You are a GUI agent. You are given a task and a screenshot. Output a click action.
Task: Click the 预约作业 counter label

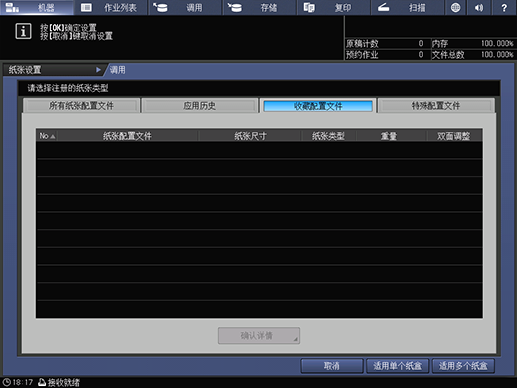click(362, 55)
